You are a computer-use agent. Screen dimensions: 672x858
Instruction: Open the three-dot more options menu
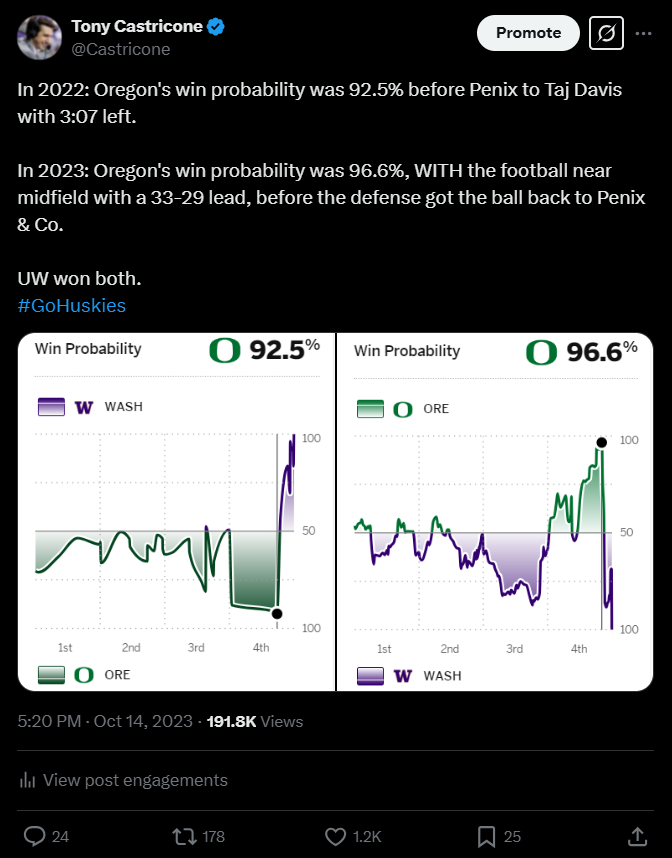tap(643, 33)
